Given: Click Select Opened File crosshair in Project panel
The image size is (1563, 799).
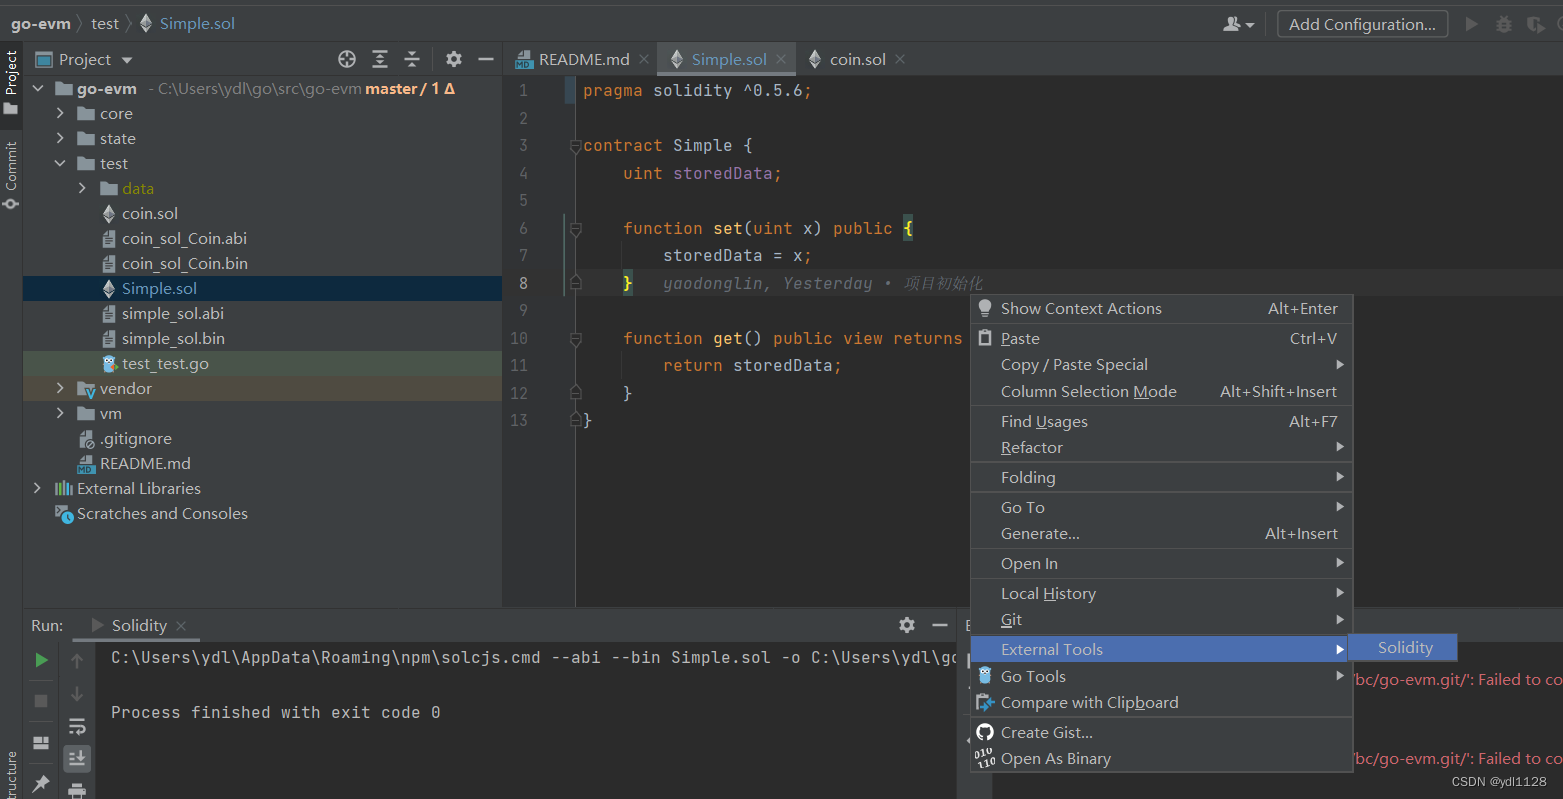Looking at the screenshot, I should click(x=346, y=59).
